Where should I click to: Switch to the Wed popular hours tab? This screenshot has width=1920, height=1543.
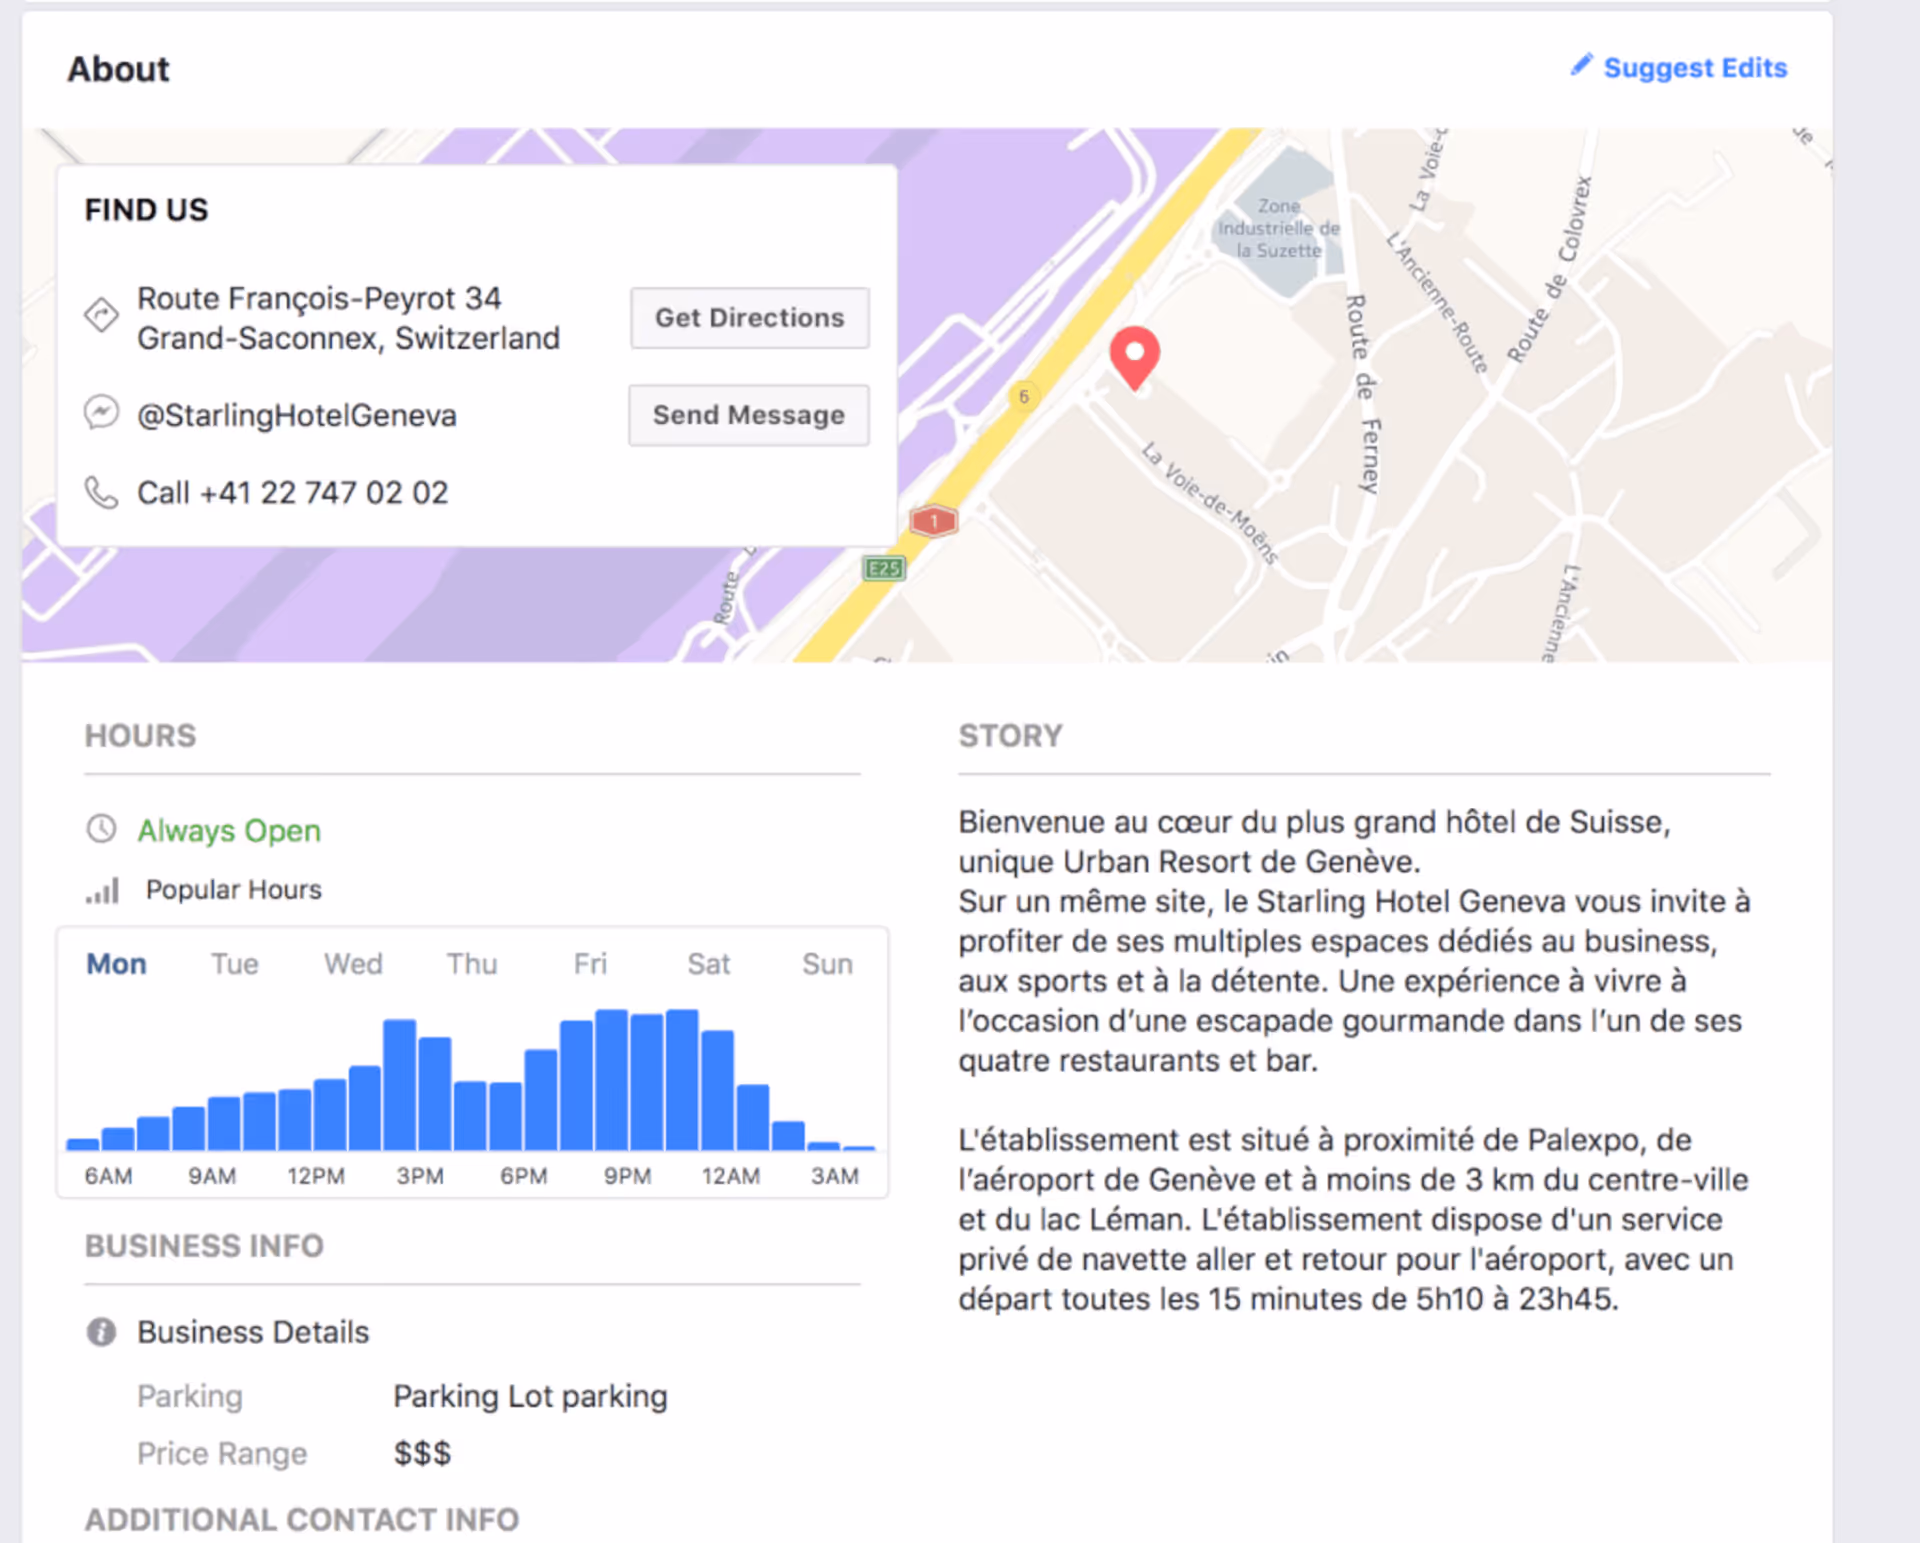pyautogui.click(x=353, y=964)
